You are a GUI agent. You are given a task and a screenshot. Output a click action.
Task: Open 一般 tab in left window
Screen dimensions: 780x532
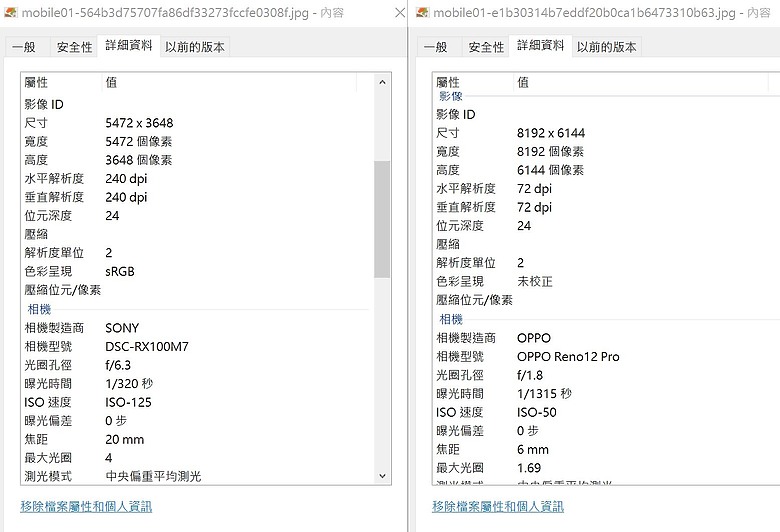[x=24, y=47]
